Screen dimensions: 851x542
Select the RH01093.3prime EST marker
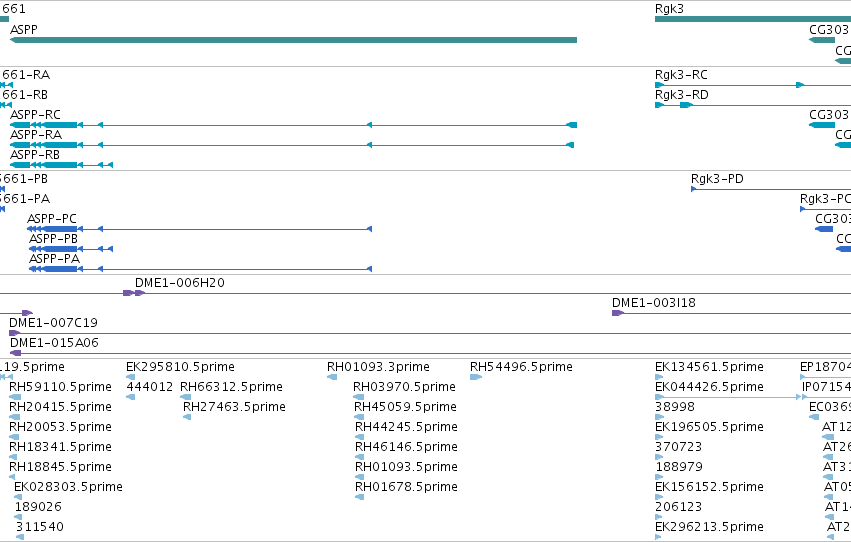pos(332,377)
